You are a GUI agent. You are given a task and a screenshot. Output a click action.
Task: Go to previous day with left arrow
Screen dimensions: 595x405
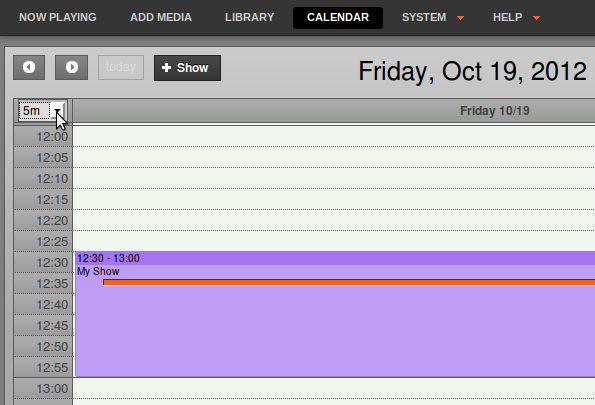[29, 68]
